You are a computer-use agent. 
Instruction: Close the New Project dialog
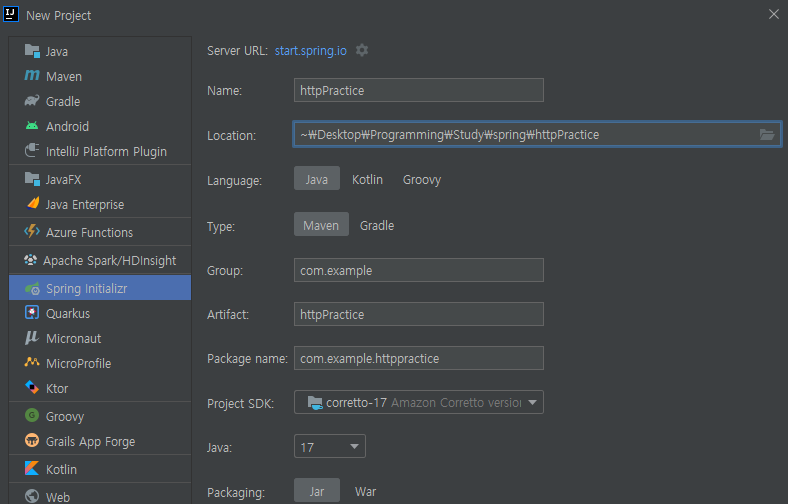(774, 14)
